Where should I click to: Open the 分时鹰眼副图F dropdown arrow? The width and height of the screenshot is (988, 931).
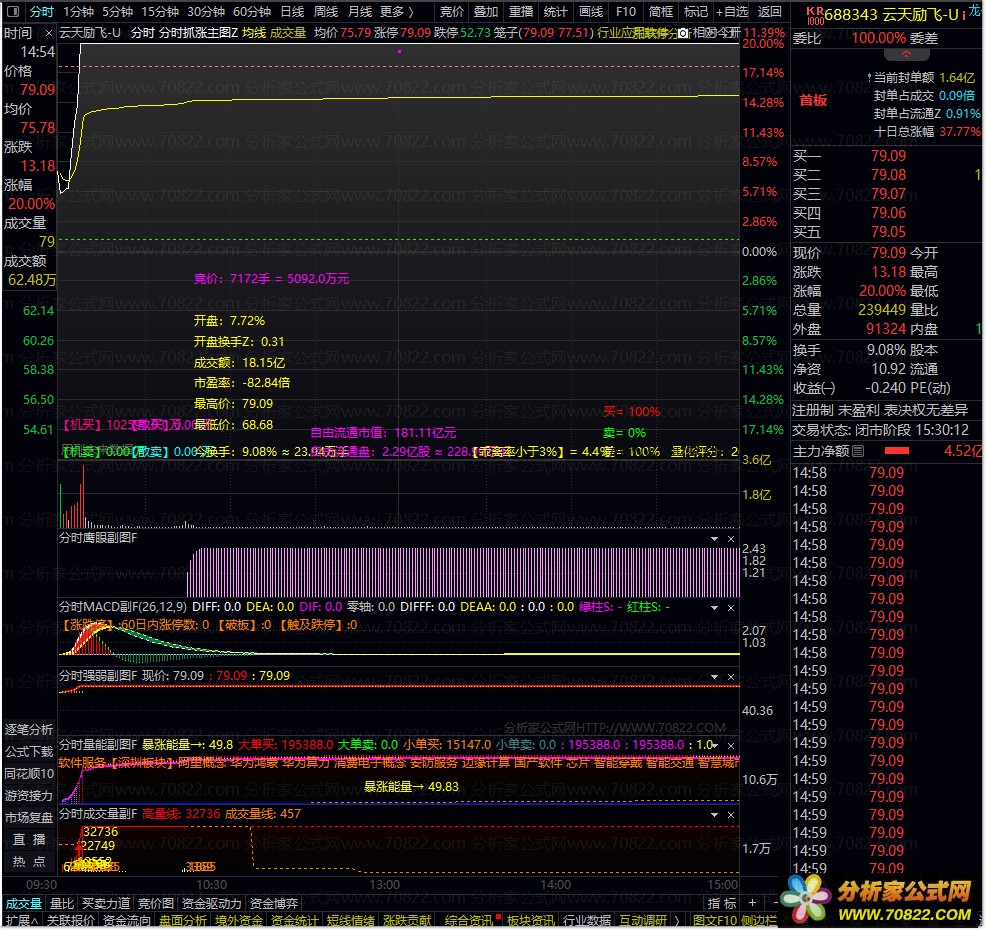(x=716, y=540)
